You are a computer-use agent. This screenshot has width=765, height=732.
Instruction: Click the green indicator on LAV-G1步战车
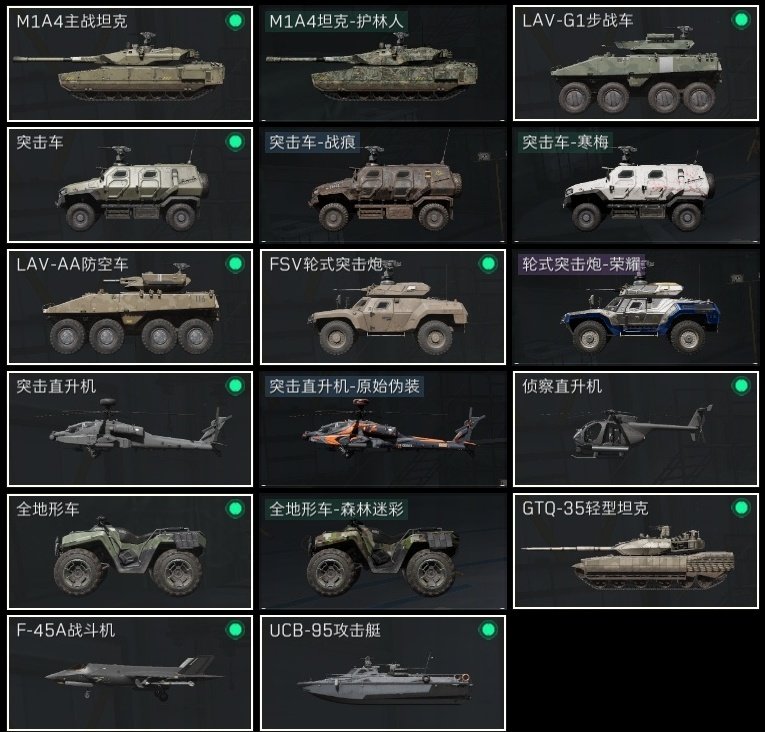(x=741, y=20)
